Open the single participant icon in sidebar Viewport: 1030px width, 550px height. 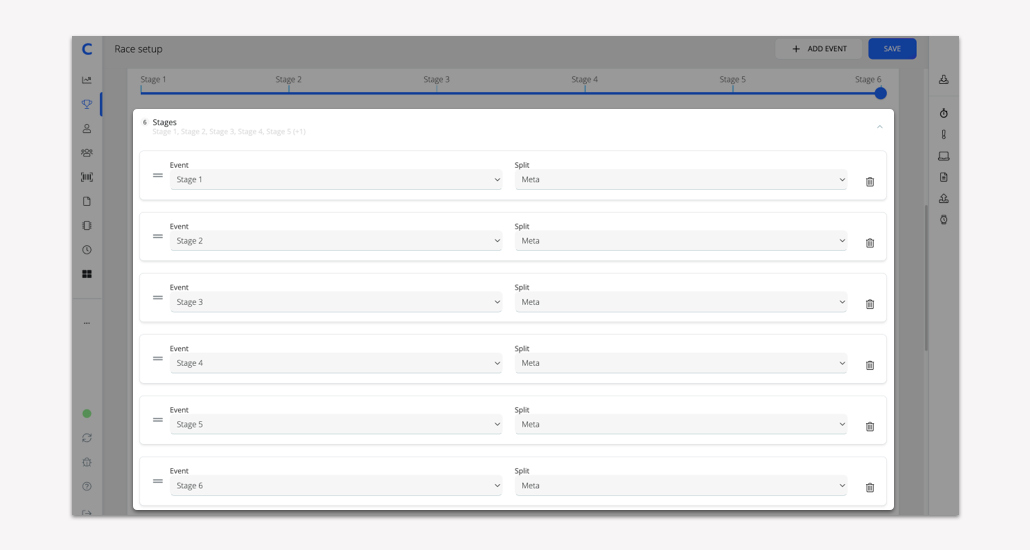point(87,129)
